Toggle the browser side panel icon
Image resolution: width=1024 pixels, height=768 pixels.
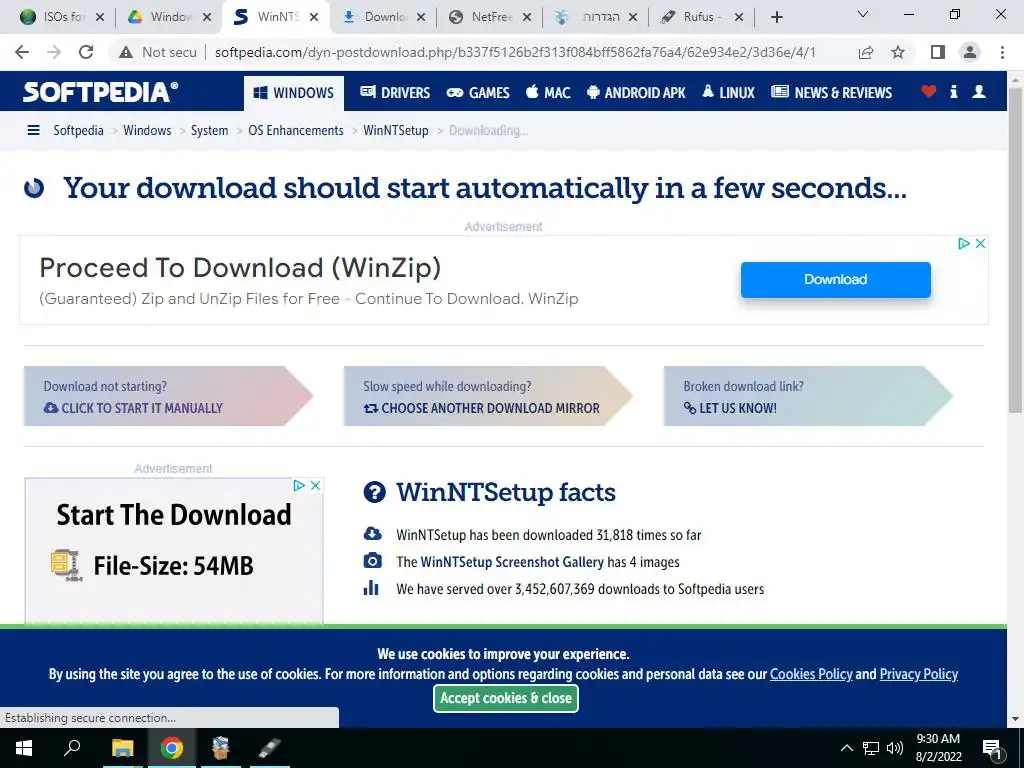[938, 52]
